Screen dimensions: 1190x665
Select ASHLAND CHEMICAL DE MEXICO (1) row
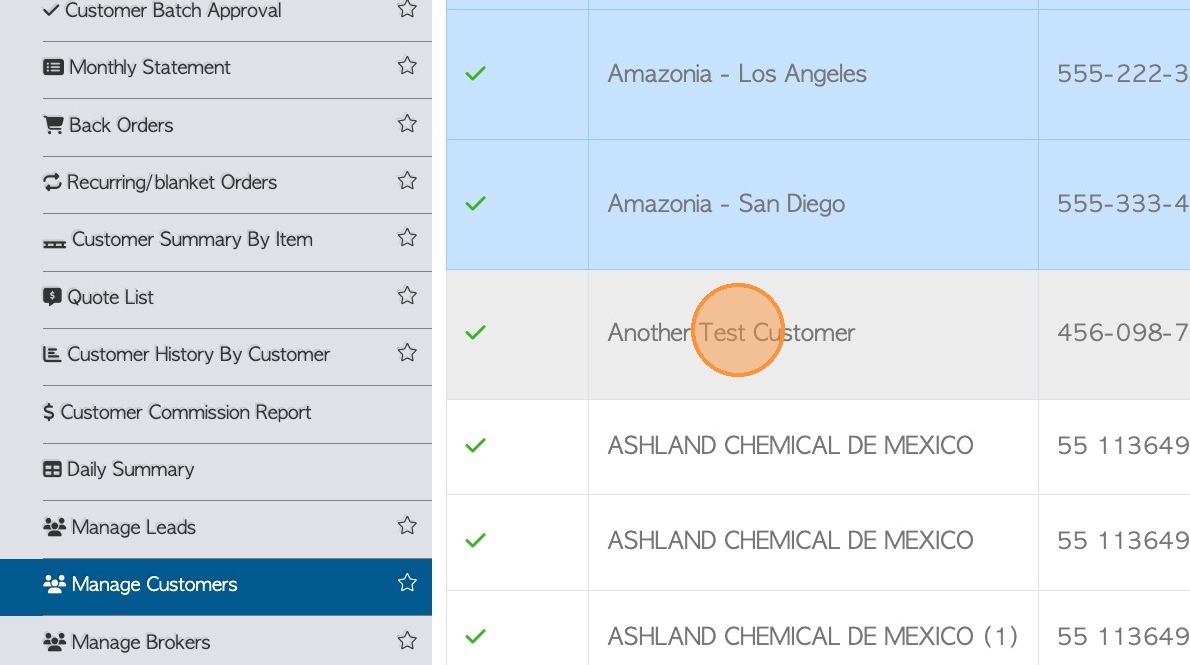point(812,636)
